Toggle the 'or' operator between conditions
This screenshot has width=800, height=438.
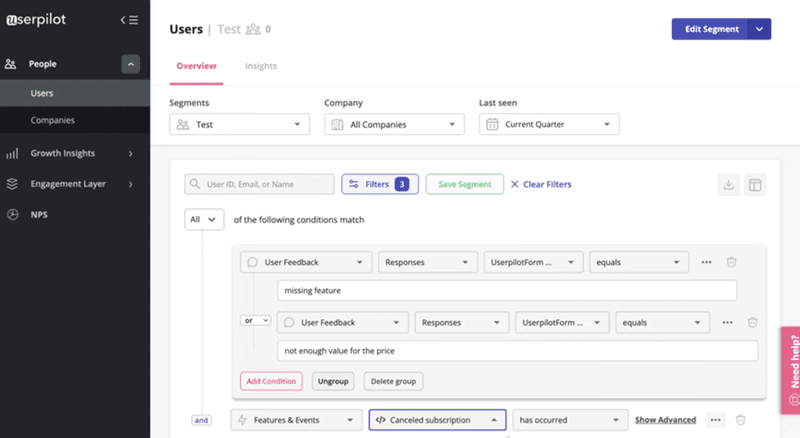point(255,321)
